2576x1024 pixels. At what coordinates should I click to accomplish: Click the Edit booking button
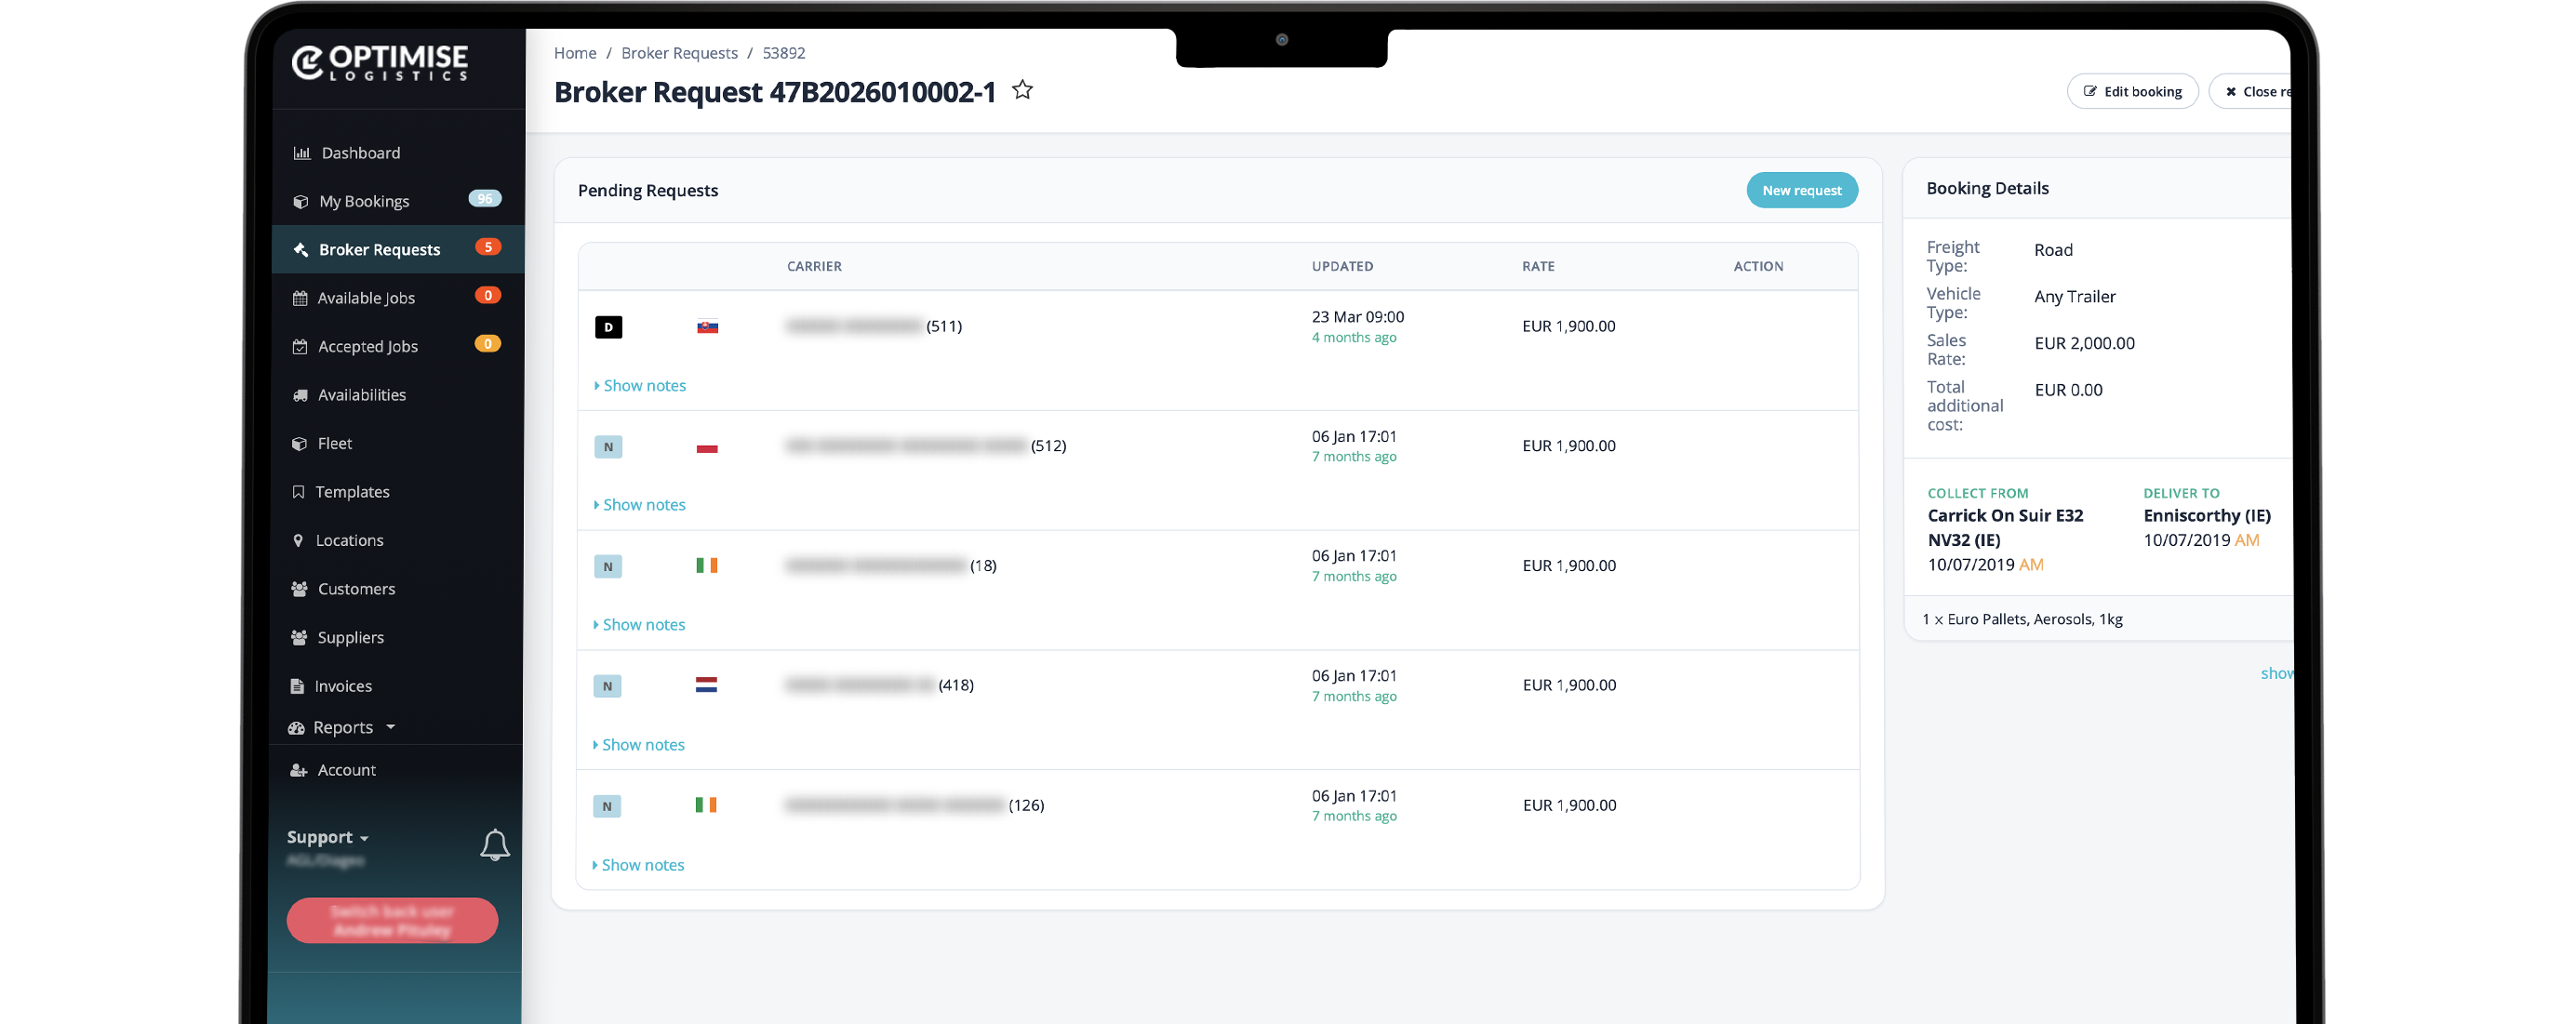2133,91
